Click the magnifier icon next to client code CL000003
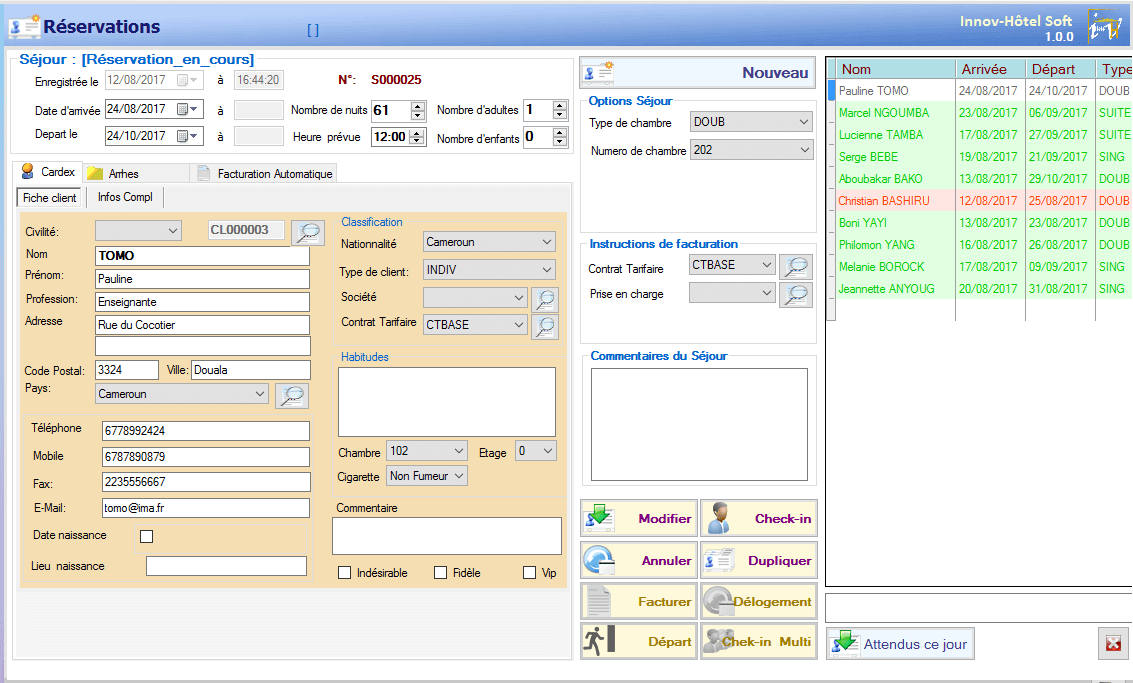The width and height of the screenshot is (1133, 683). tap(308, 232)
